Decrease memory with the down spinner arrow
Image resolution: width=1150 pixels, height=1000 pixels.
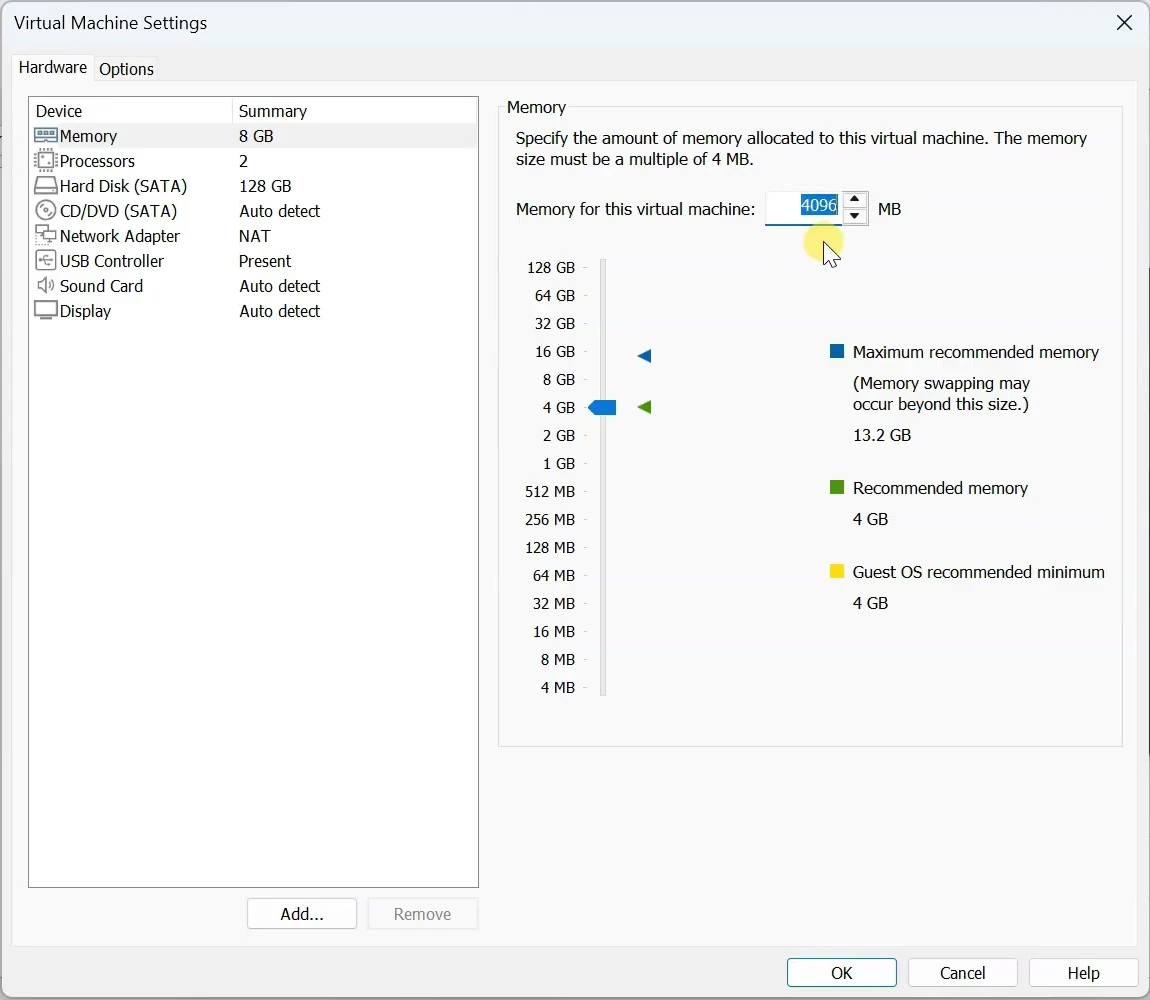click(x=854, y=216)
